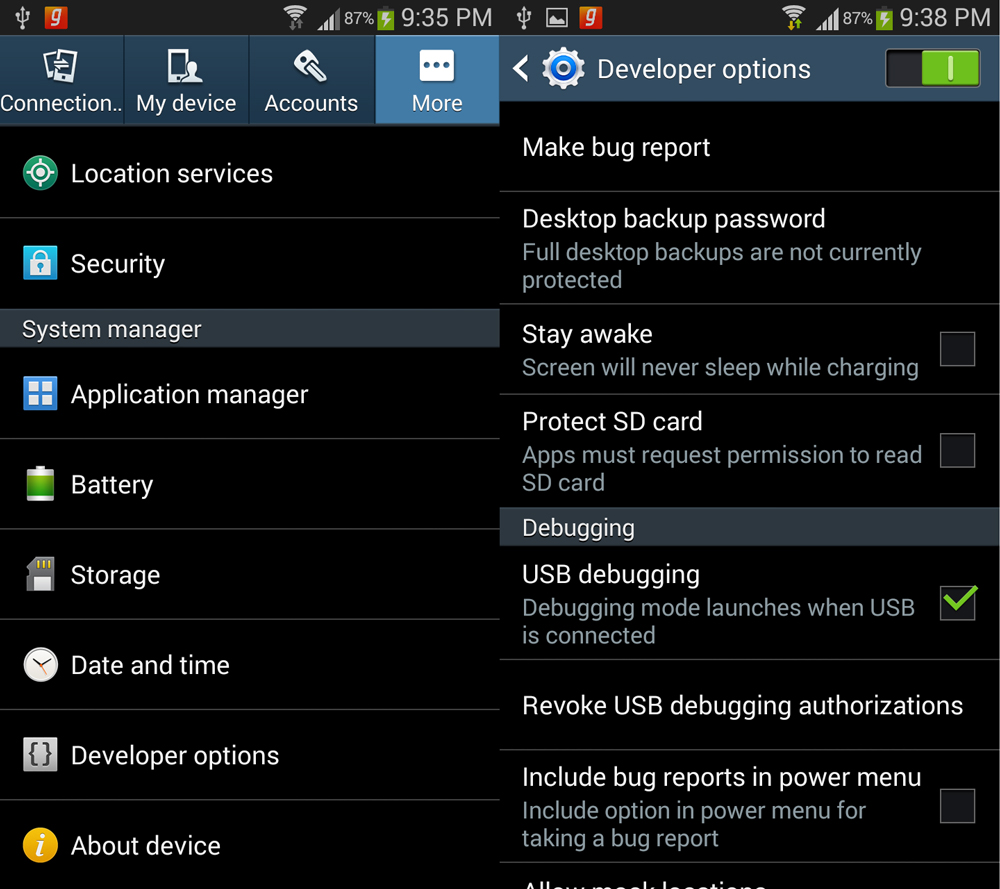1000x889 pixels.
Task: Tap the Date and time clock icon
Action: tap(40, 665)
